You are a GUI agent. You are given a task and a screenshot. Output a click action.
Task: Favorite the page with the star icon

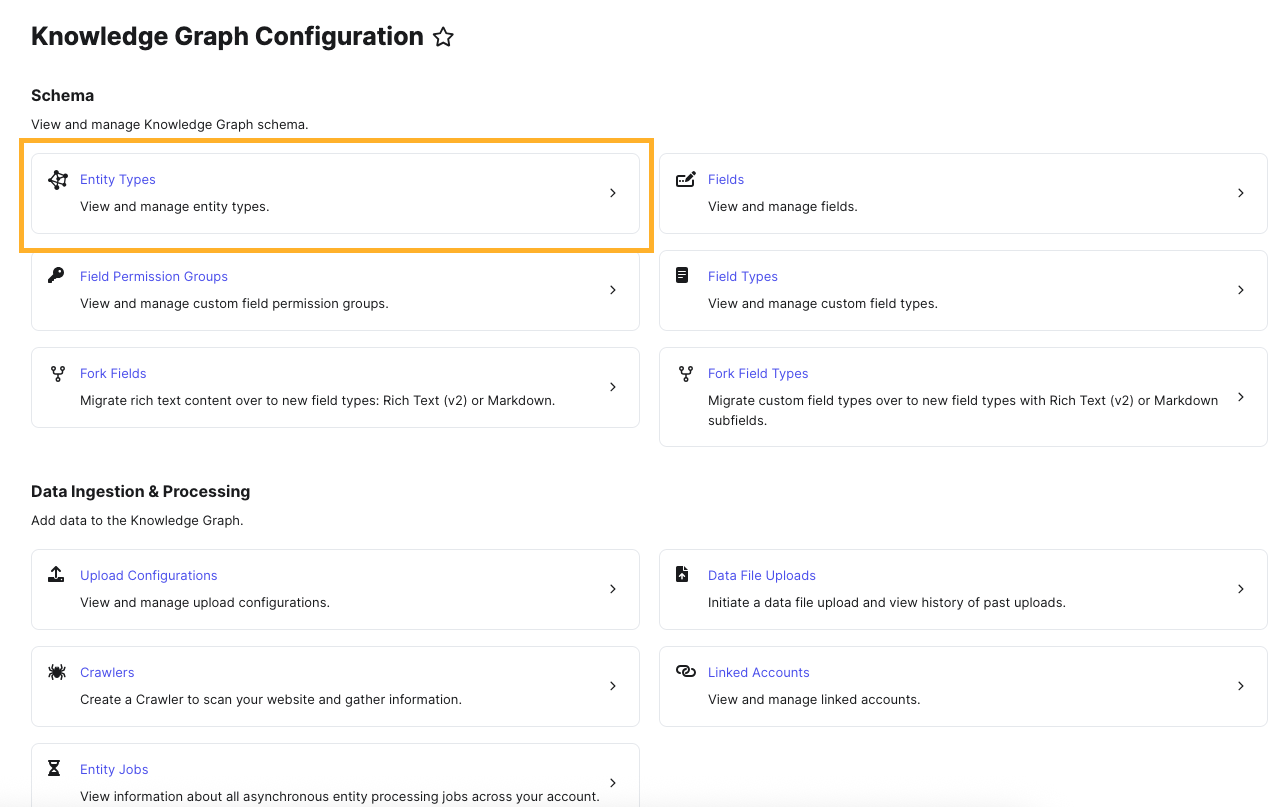click(x=443, y=38)
